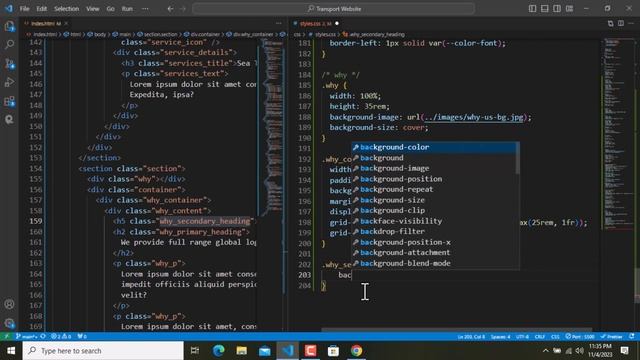Image resolution: width=640 pixels, height=360 pixels.
Task: Change CRLF end of line sequence
Action: tap(540, 337)
